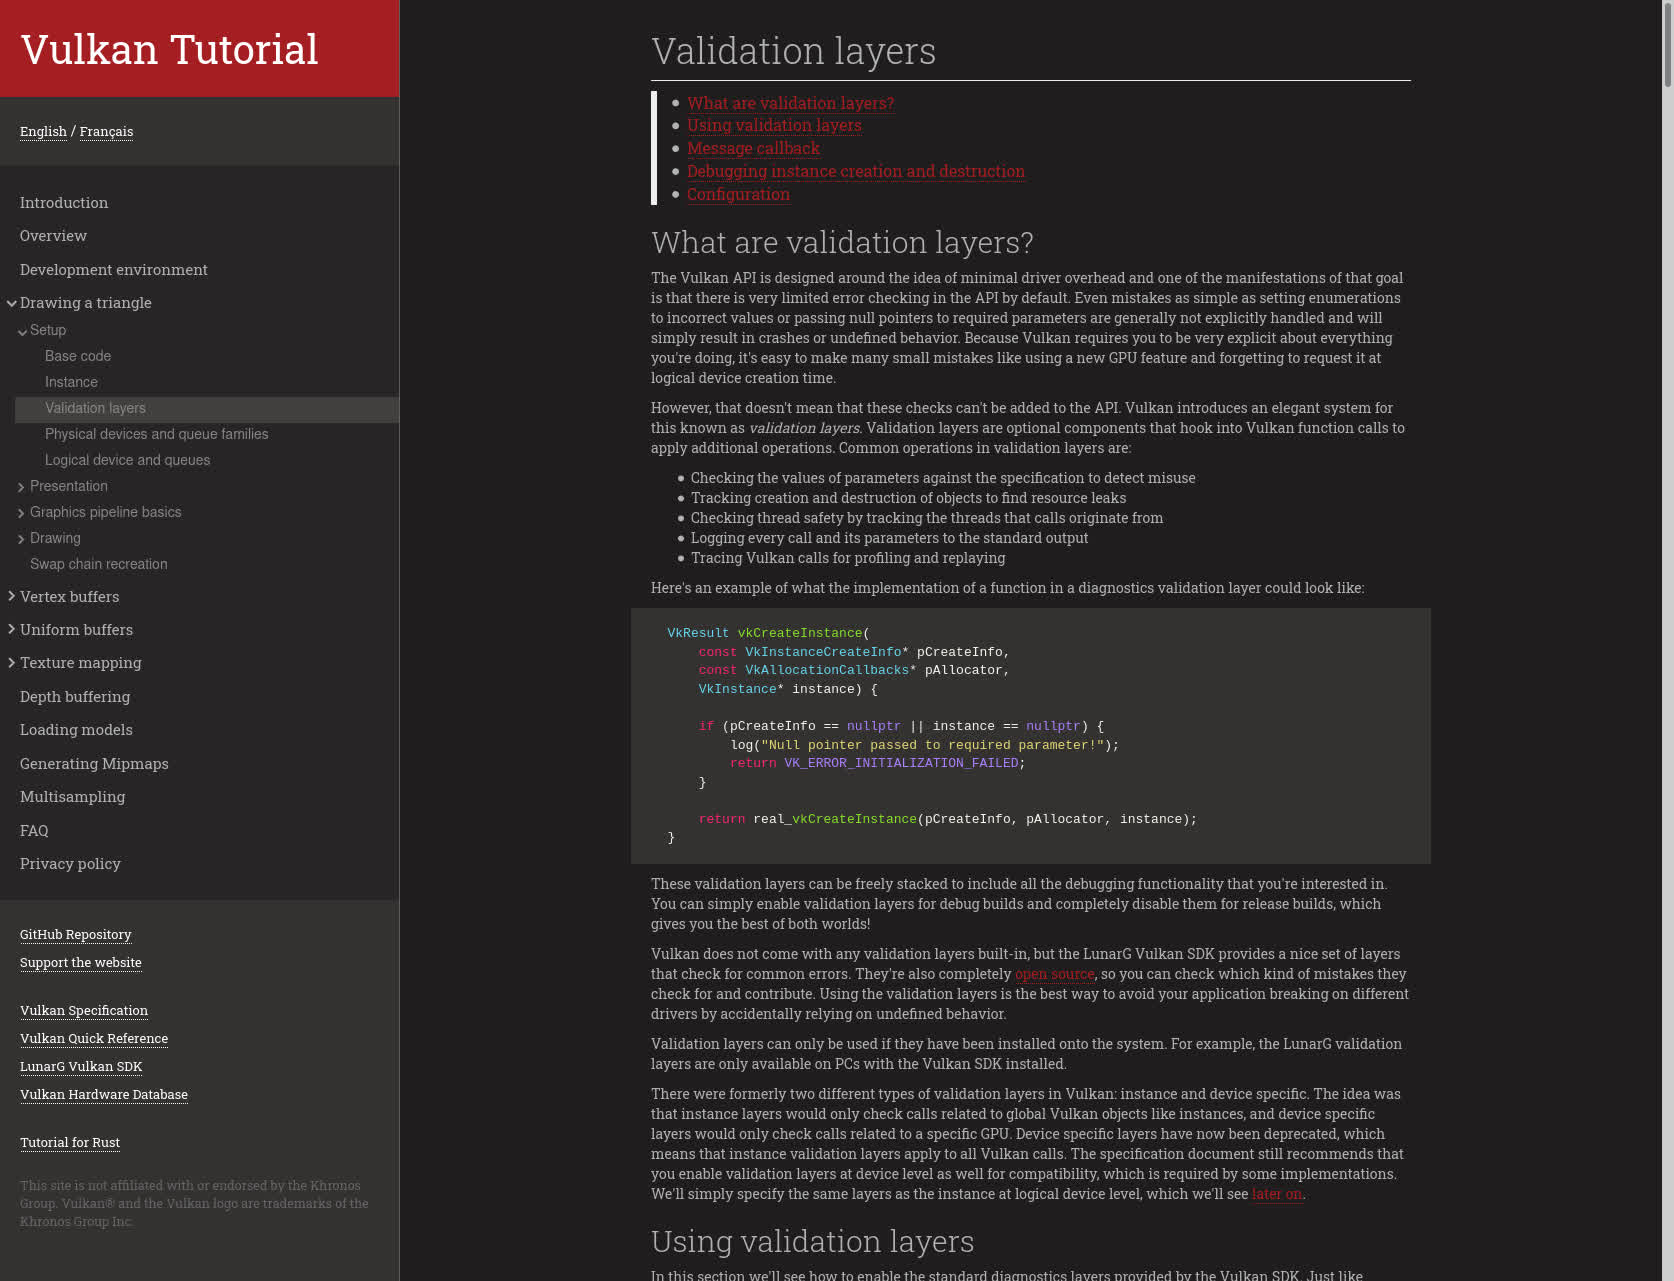Viewport: 1674px width, 1281px height.
Task: Click VK_ERROR_INITIALIZATION_FAILED in the code block
Action: [x=901, y=763]
